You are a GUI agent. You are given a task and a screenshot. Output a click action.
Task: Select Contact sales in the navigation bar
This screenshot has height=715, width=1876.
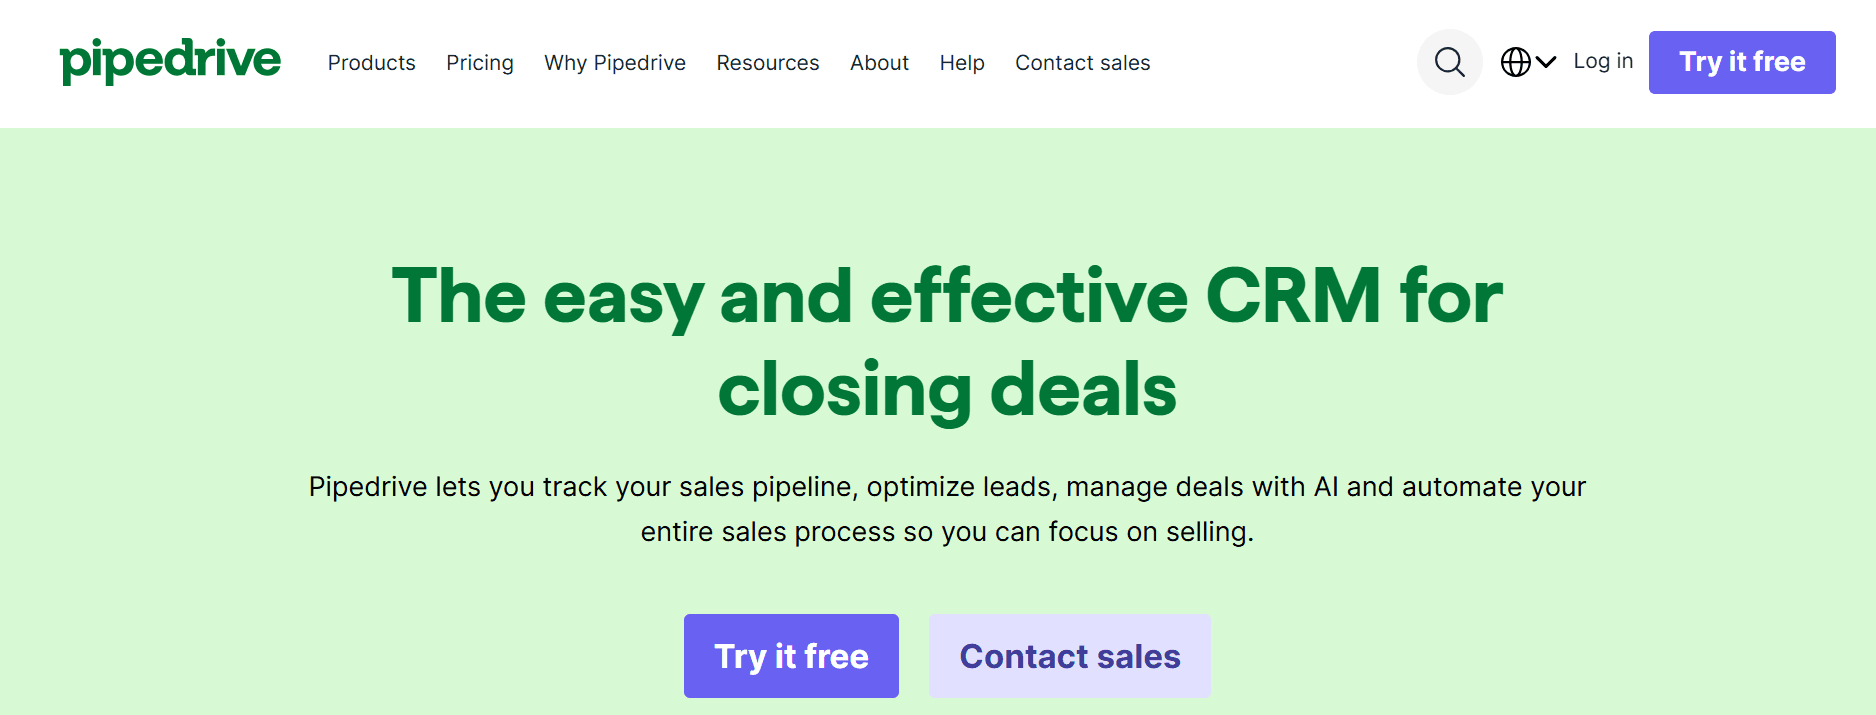click(1082, 63)
